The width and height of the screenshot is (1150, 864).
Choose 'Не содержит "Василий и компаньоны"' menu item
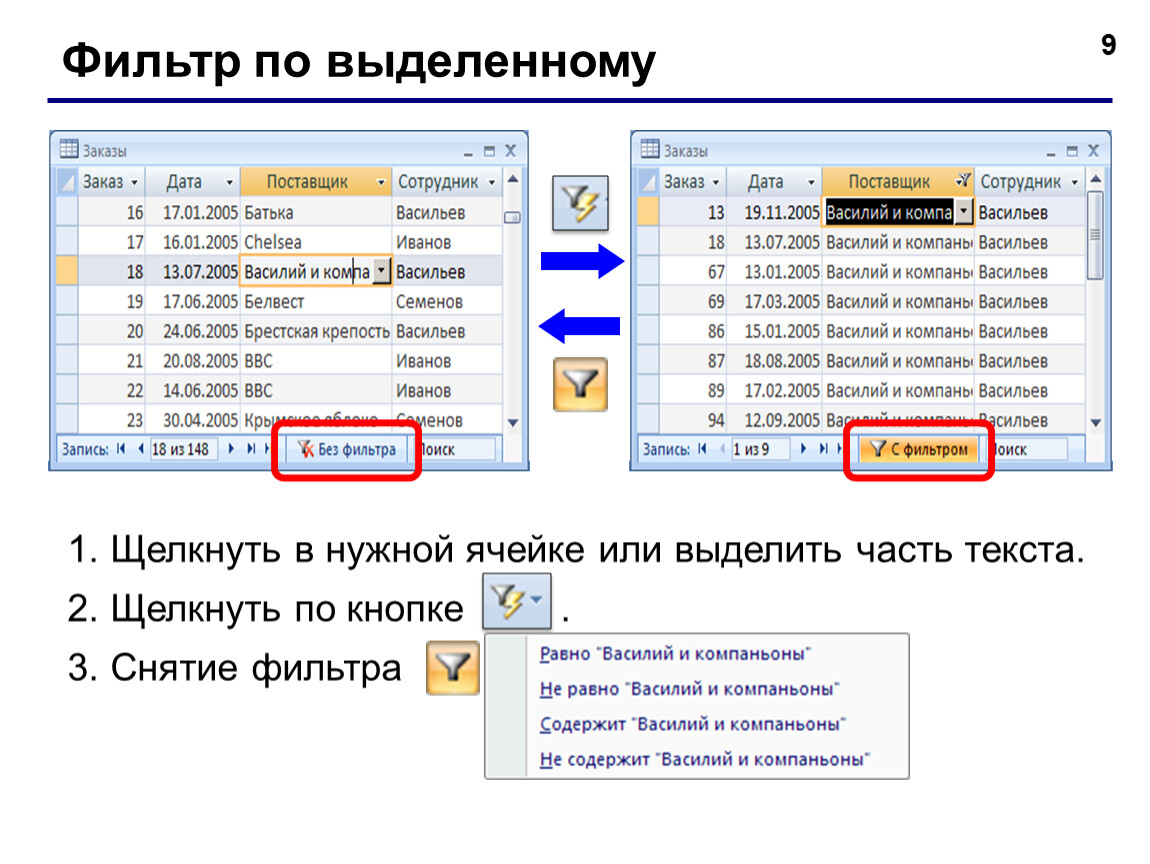coord(704,759)
